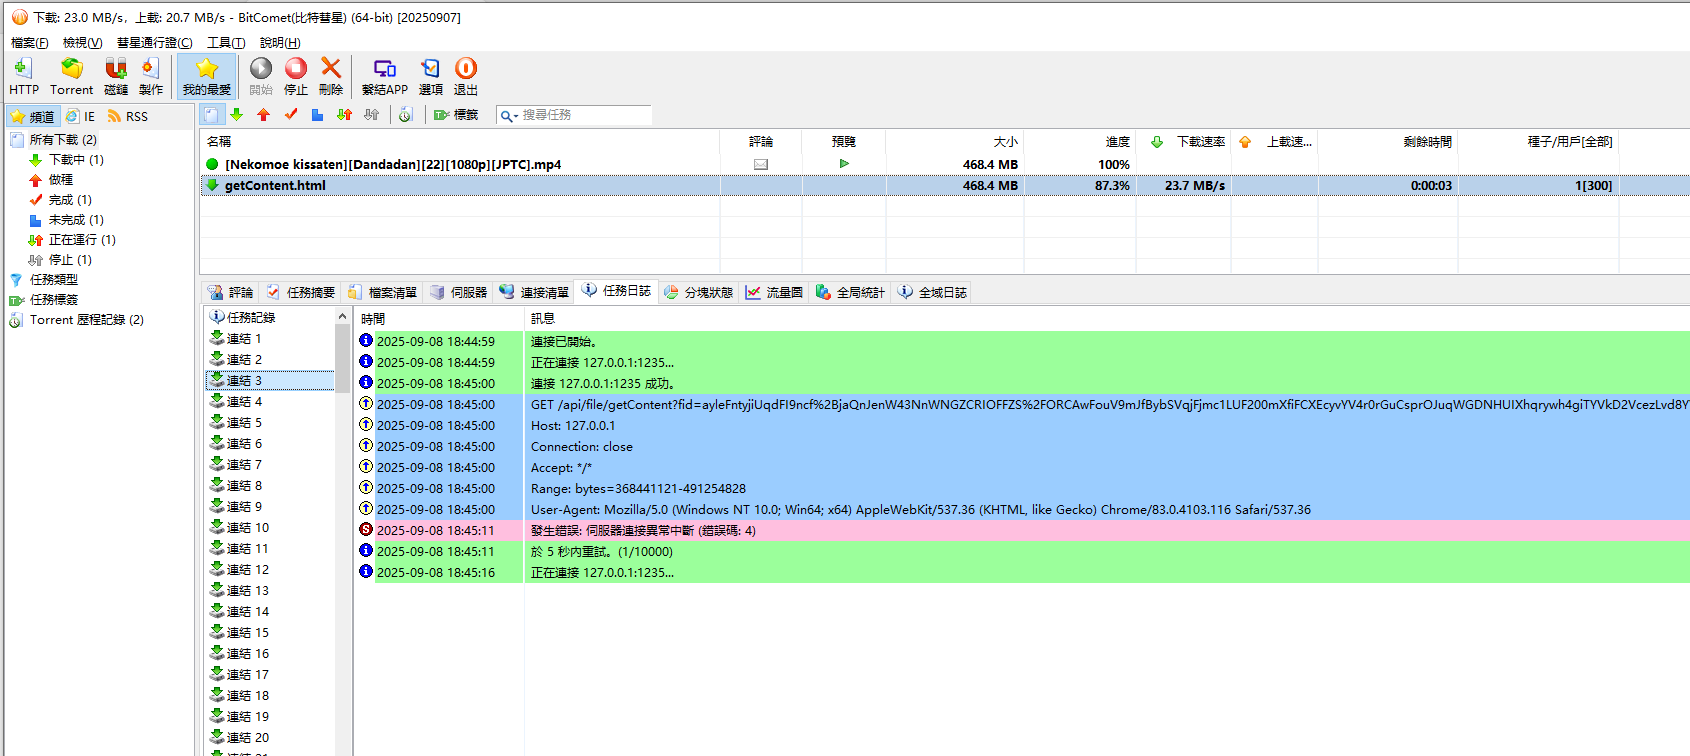Click the 製作 make torrent icon
Image resolution: width=1690 pixels, height=756 pixels.
pyautogui.click(x=150, y=75)
